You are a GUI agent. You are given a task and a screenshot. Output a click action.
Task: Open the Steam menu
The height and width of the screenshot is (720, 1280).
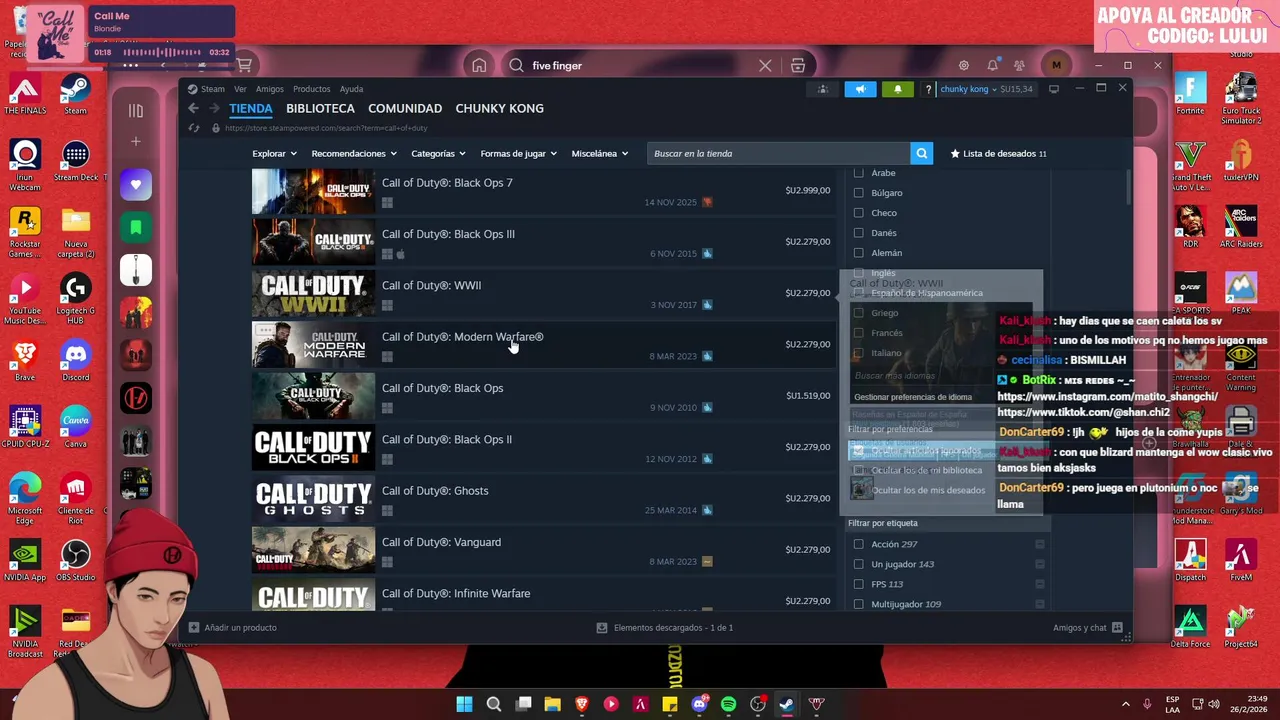[212, 89]
